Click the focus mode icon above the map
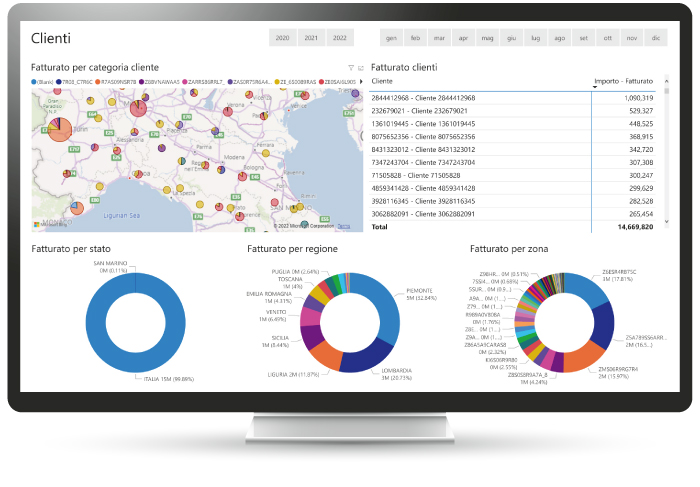Screen dimensions: 700x487 [359, 67]
